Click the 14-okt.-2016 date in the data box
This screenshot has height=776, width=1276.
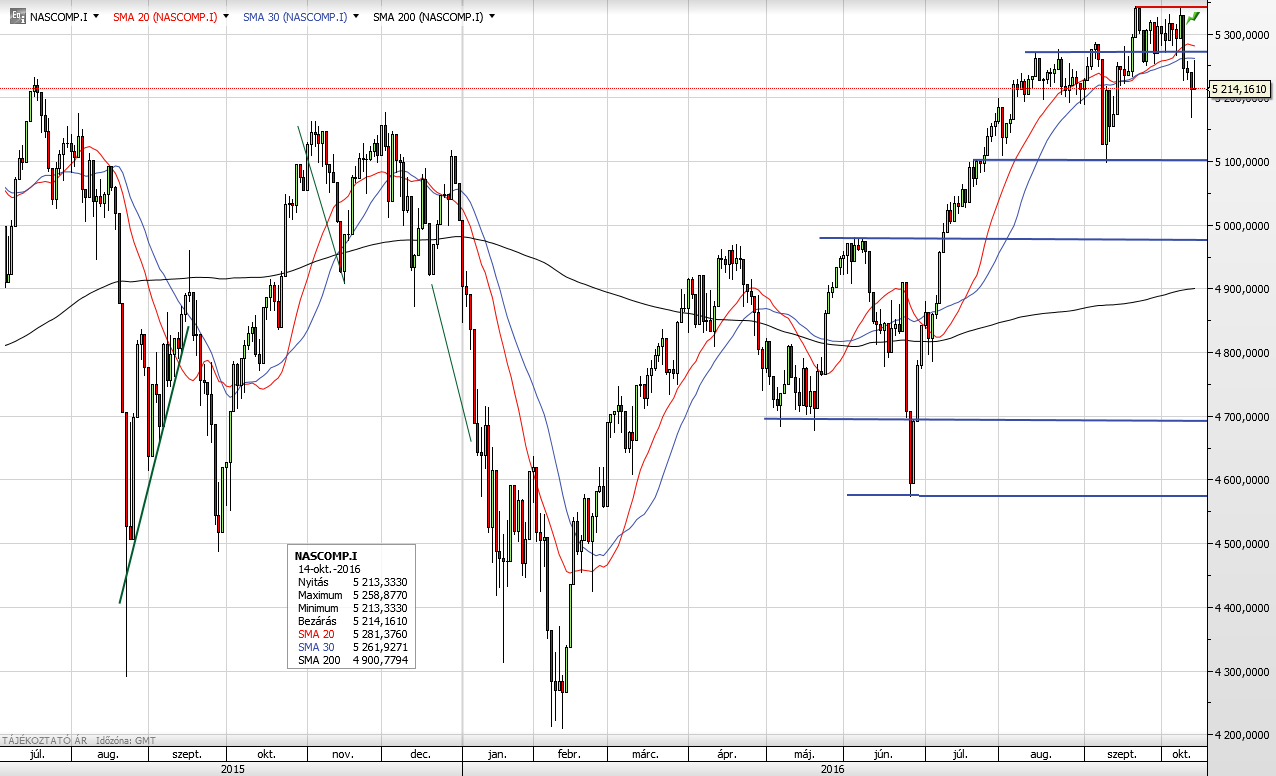(x=330, y=568)
